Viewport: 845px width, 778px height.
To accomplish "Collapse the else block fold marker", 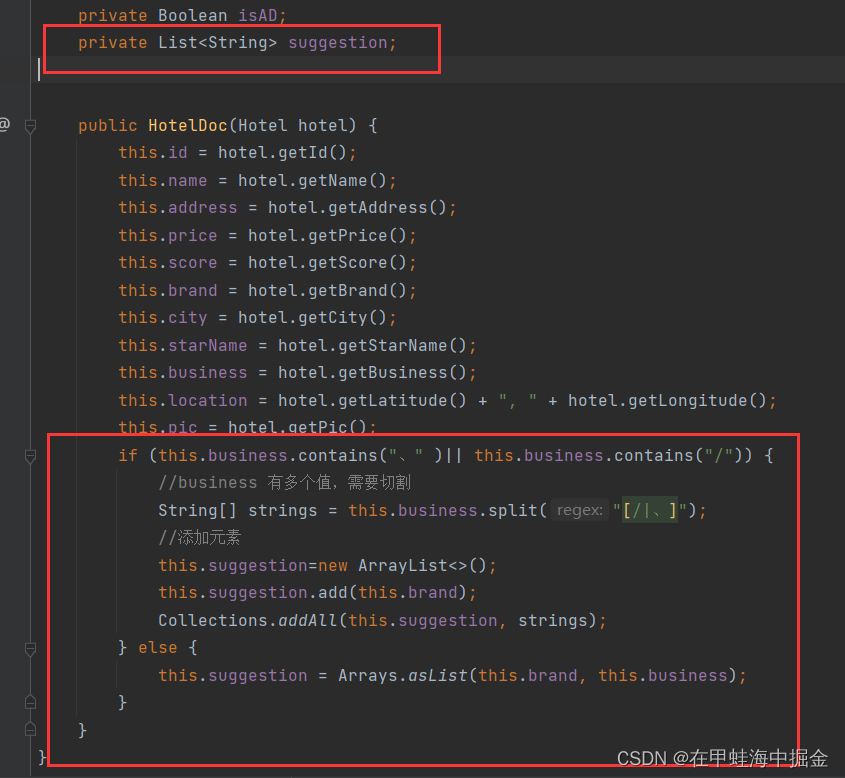I will (30, 649).
